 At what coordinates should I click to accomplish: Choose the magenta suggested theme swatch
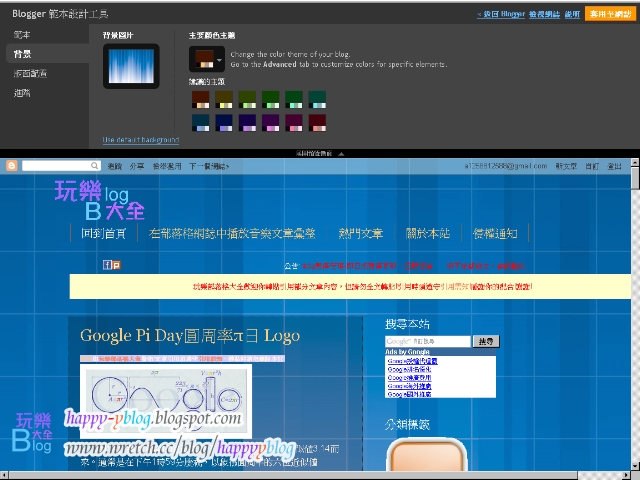[293, 123]
